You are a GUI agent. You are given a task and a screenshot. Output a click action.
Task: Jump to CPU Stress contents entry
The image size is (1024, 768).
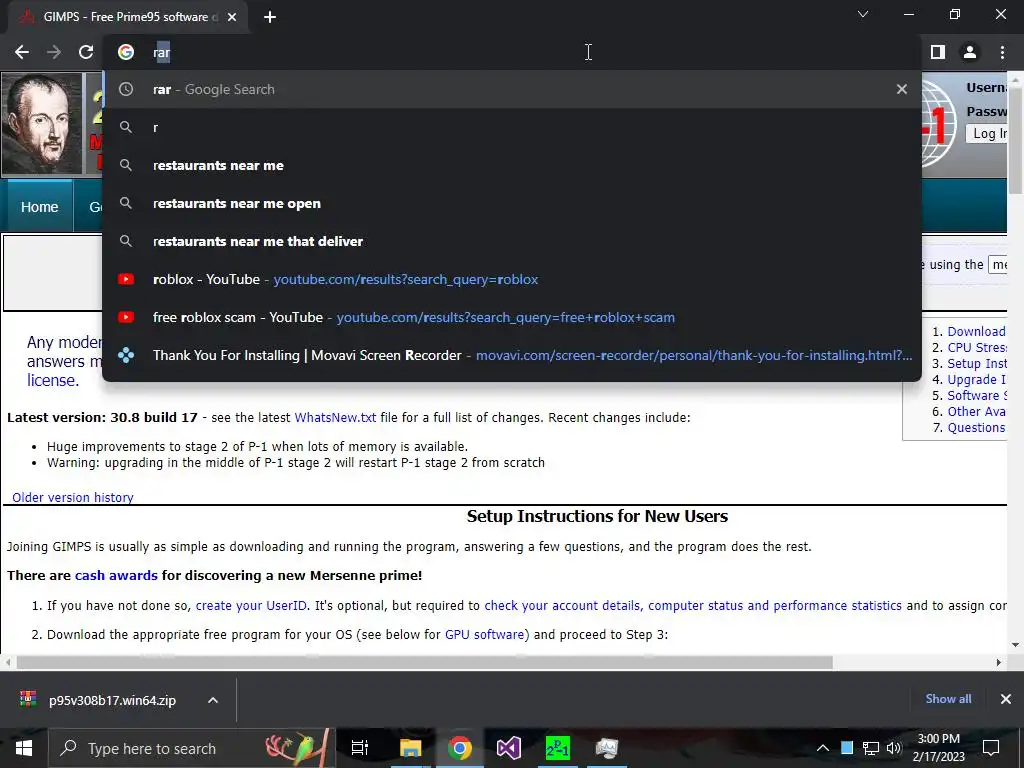976,347
